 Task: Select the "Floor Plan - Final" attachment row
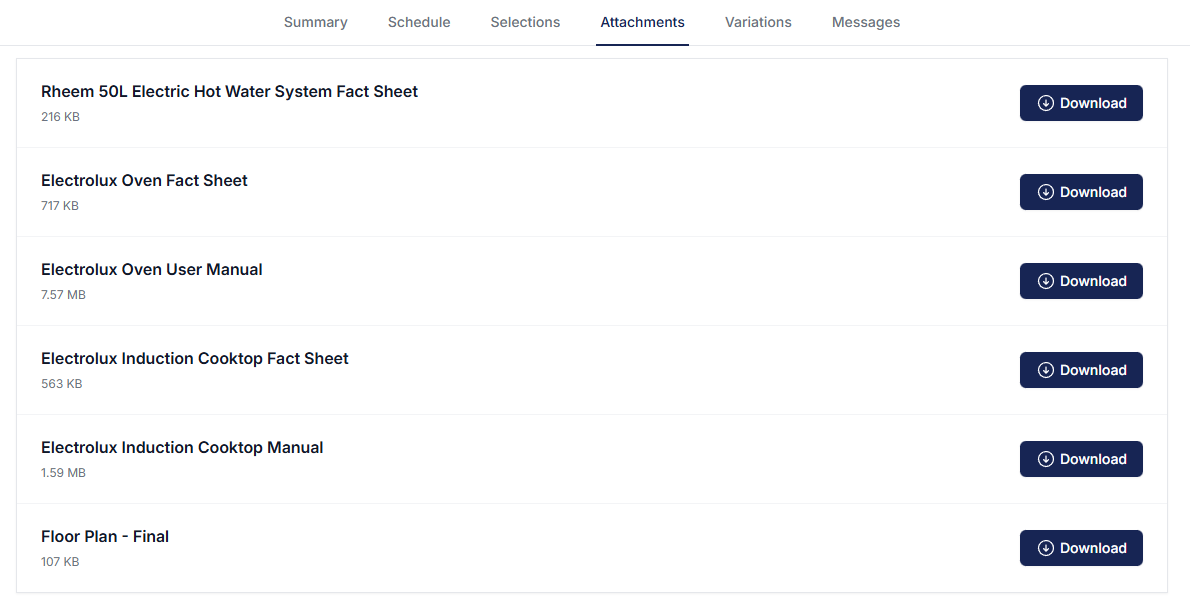click(x=500, y=546)
